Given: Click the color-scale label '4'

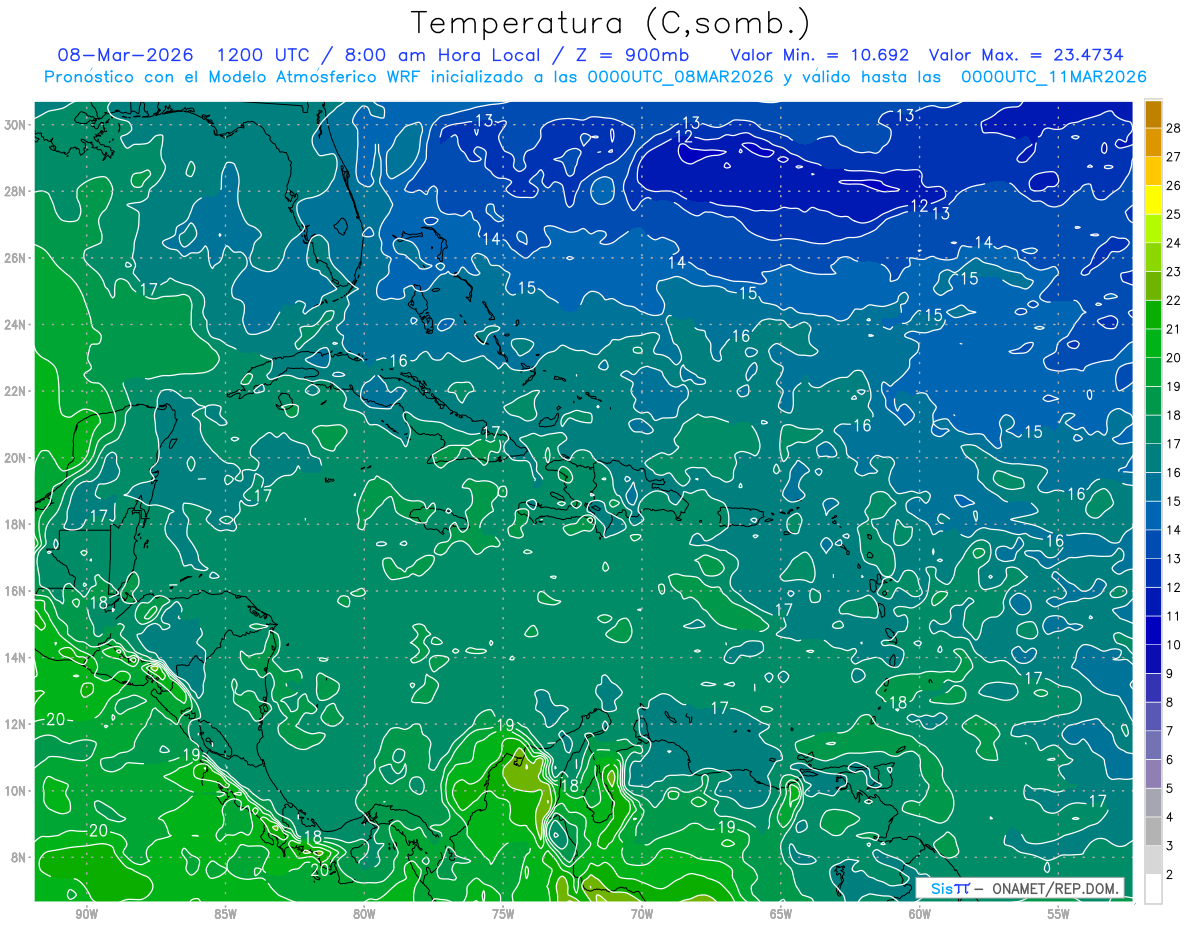Looking at the screenshot, I should [x=1171, y=817].
